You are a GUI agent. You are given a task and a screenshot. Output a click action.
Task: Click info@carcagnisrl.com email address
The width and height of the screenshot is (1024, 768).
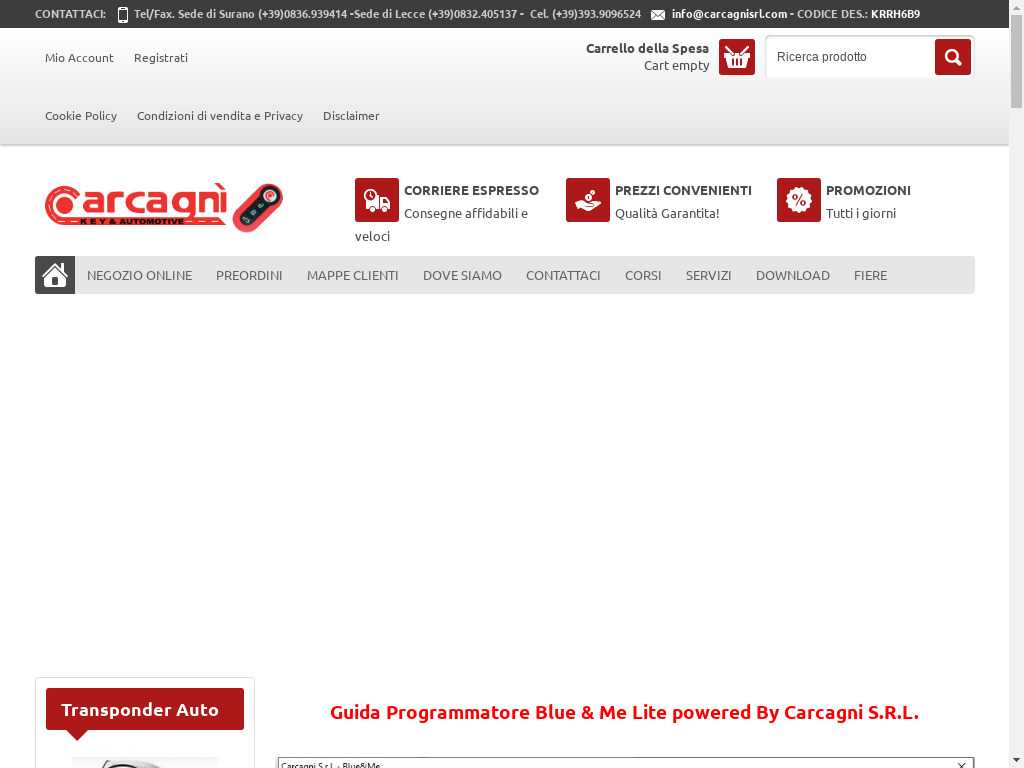(729, 14)
